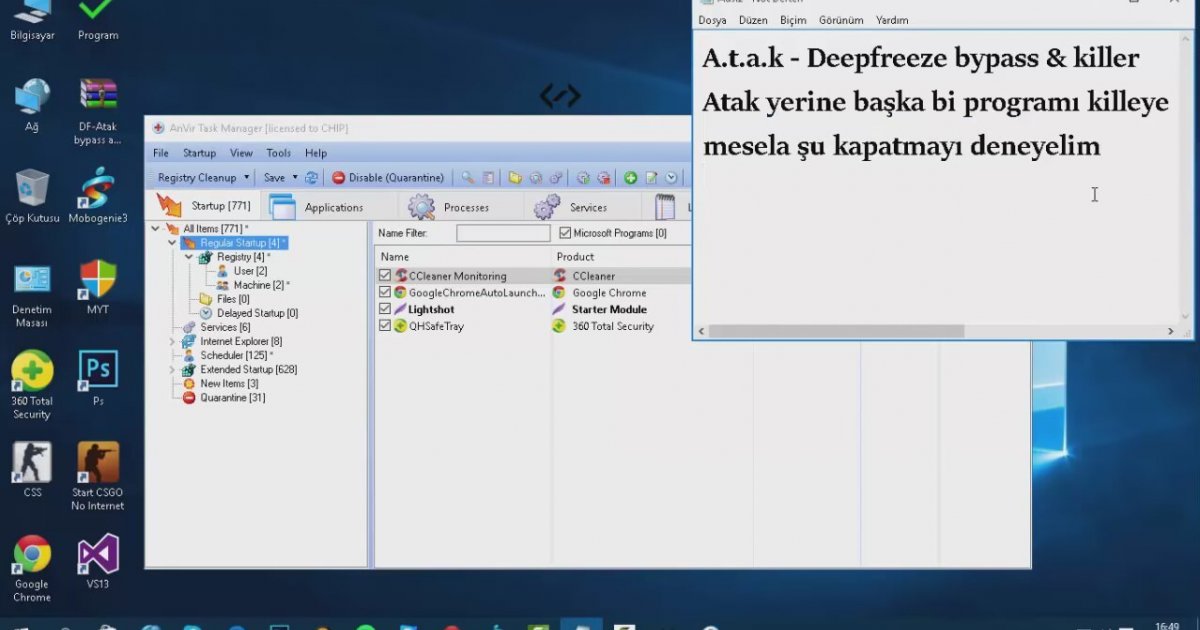Click Notepad's horizontal scrollbar thumb
This screenshot has width=1200, height=630.
point(838,331)
